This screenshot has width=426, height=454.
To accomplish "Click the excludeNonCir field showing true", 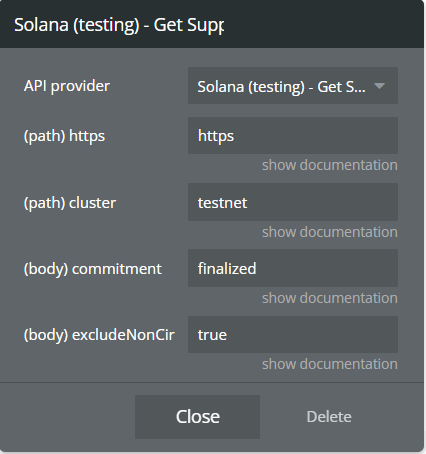I will click(293, 334).
